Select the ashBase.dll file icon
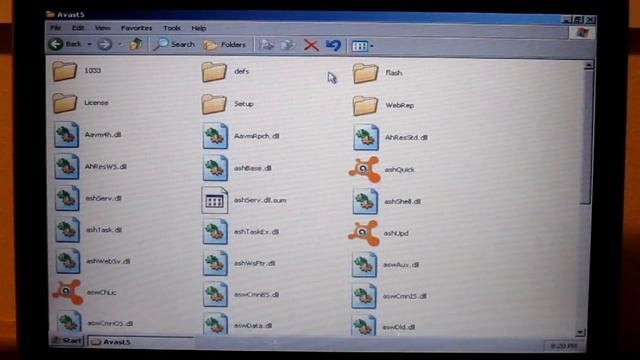This screenshot has height=360, width=640. pyautogui.click(x=215, y=168)
